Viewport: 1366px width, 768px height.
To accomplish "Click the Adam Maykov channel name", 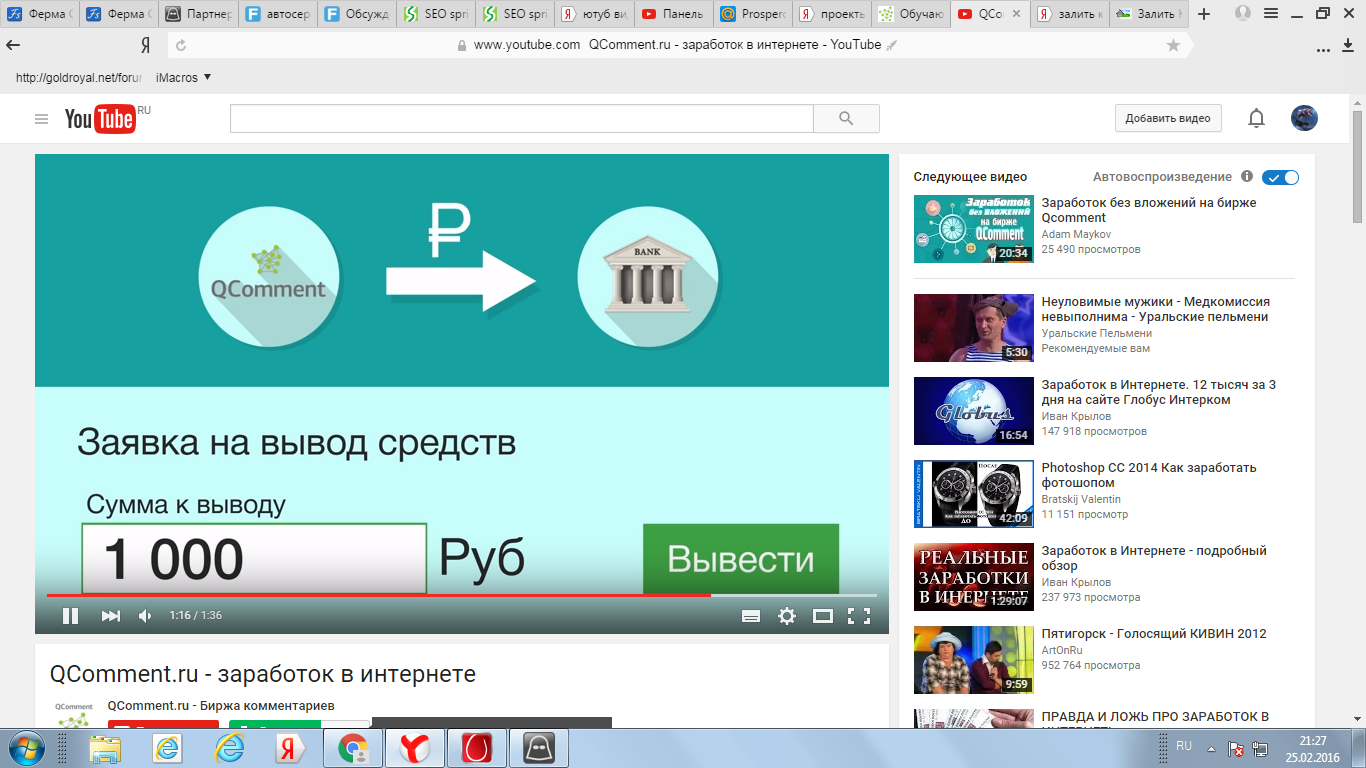I will (x=1076, y=234).
